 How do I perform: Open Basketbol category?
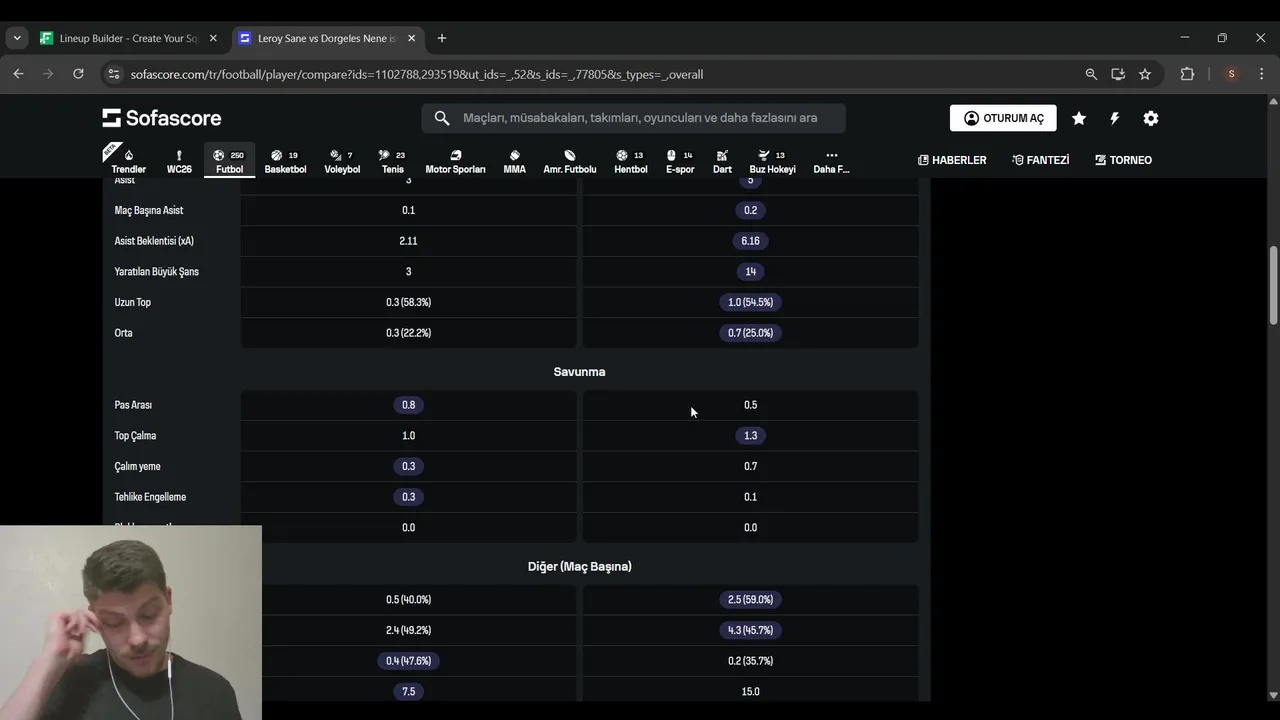(285, 160)
